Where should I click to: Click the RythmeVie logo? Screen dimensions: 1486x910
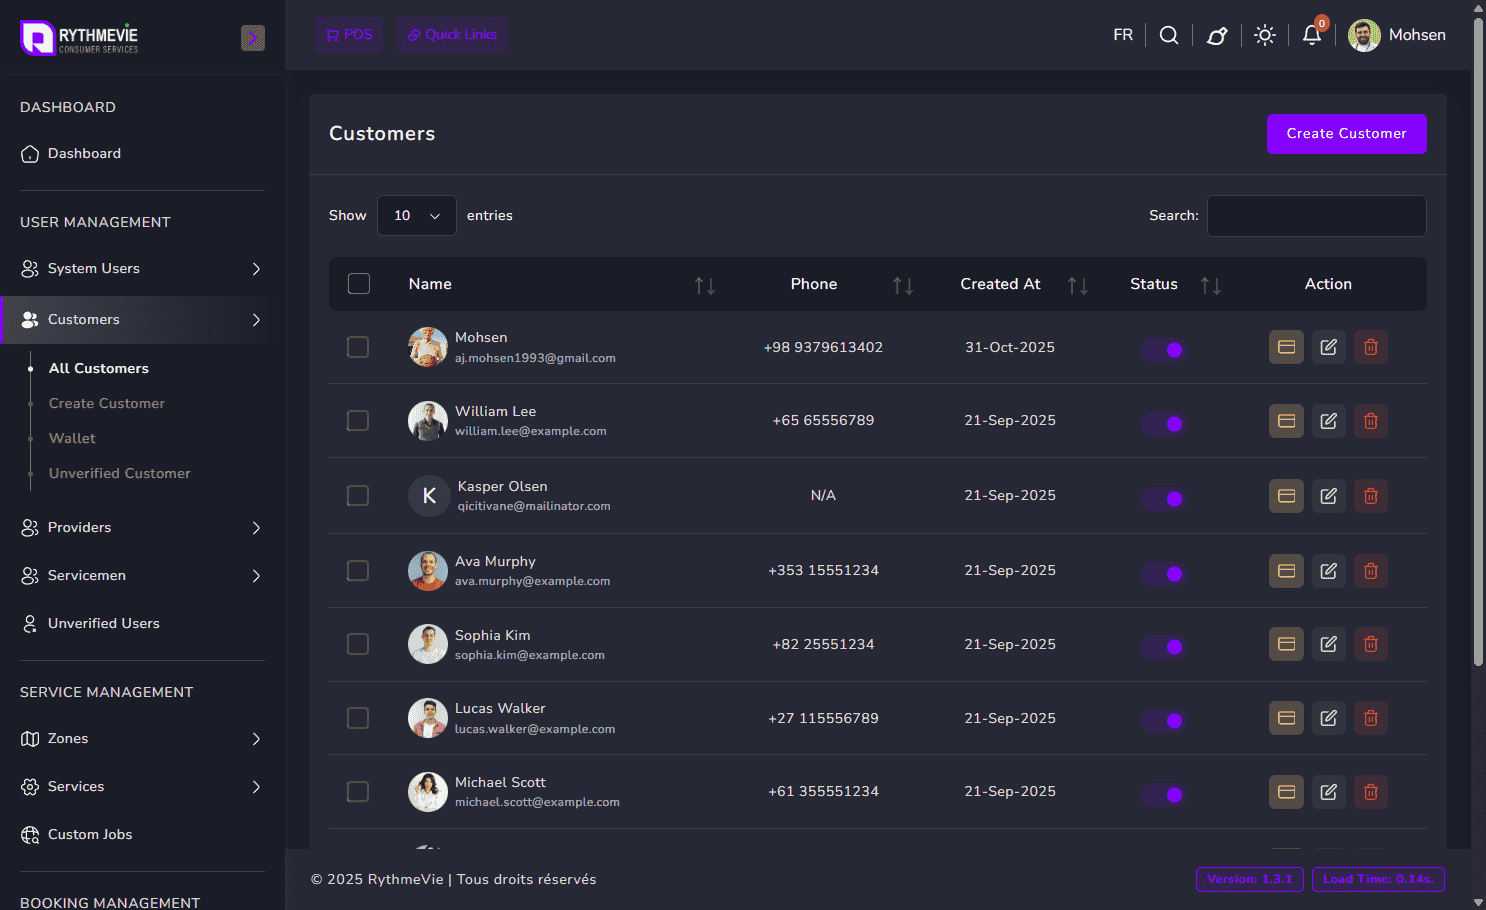[x=79, y=38]
